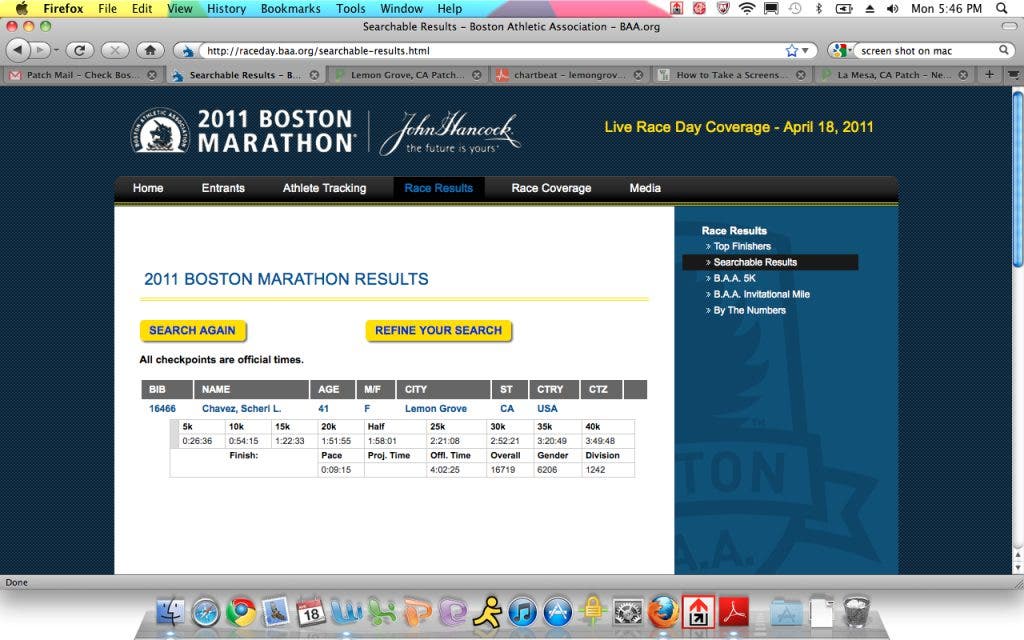This screenshot has width=1024, height=640.
Task: Open the Bluetooth menu bar icon
Action: (818, 8)
